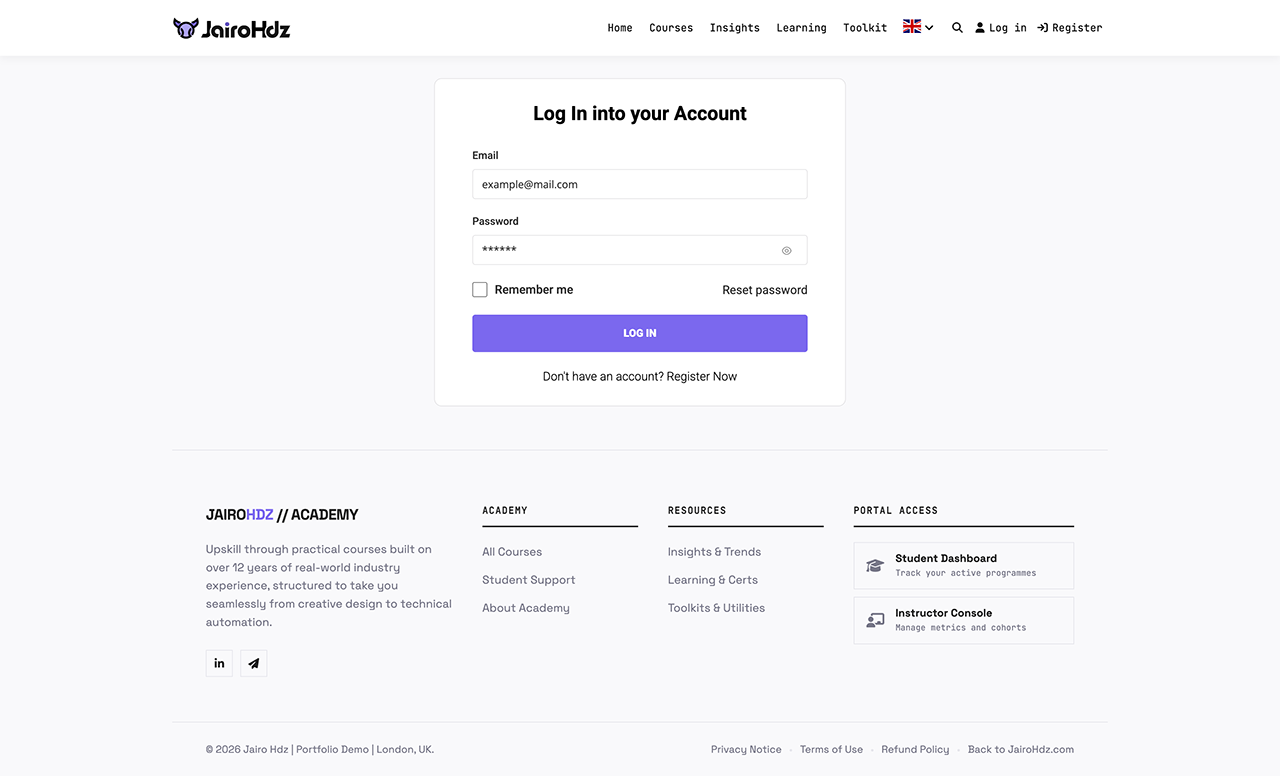Tick the Remember me checkbox
This screenshot has width=1280, height=776.
(x=480, y=290)
